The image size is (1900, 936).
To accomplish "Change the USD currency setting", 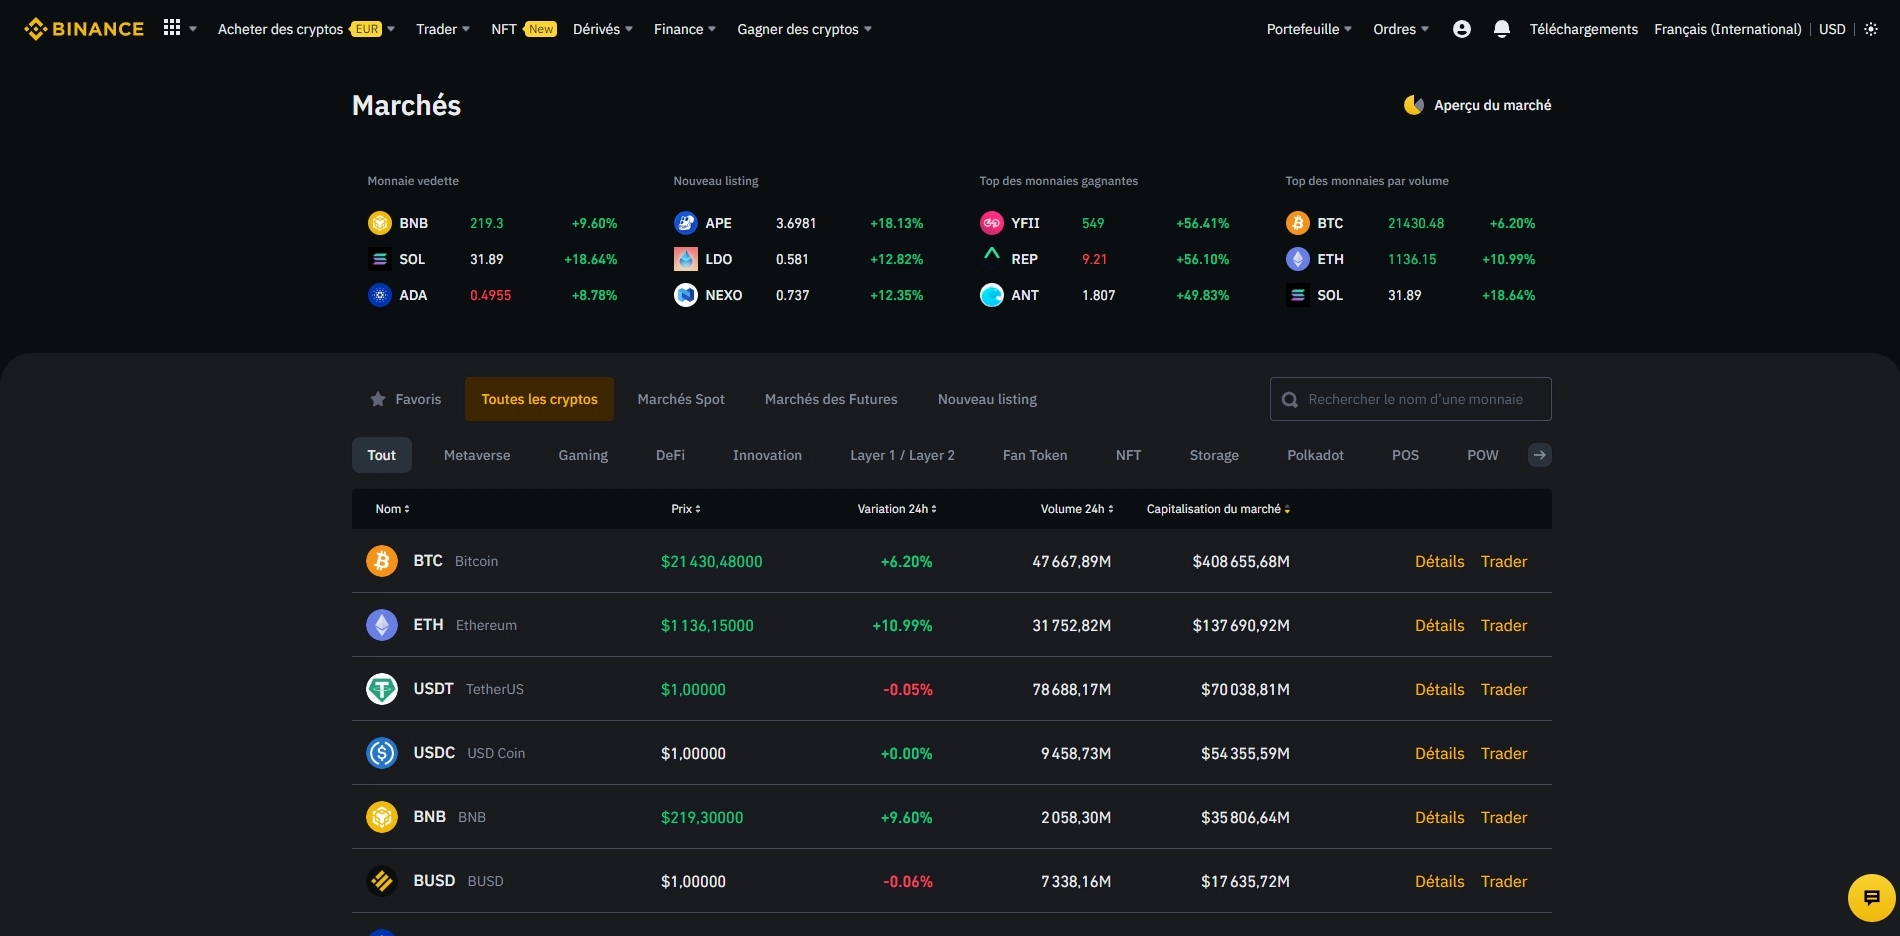I will (1832, 29).
